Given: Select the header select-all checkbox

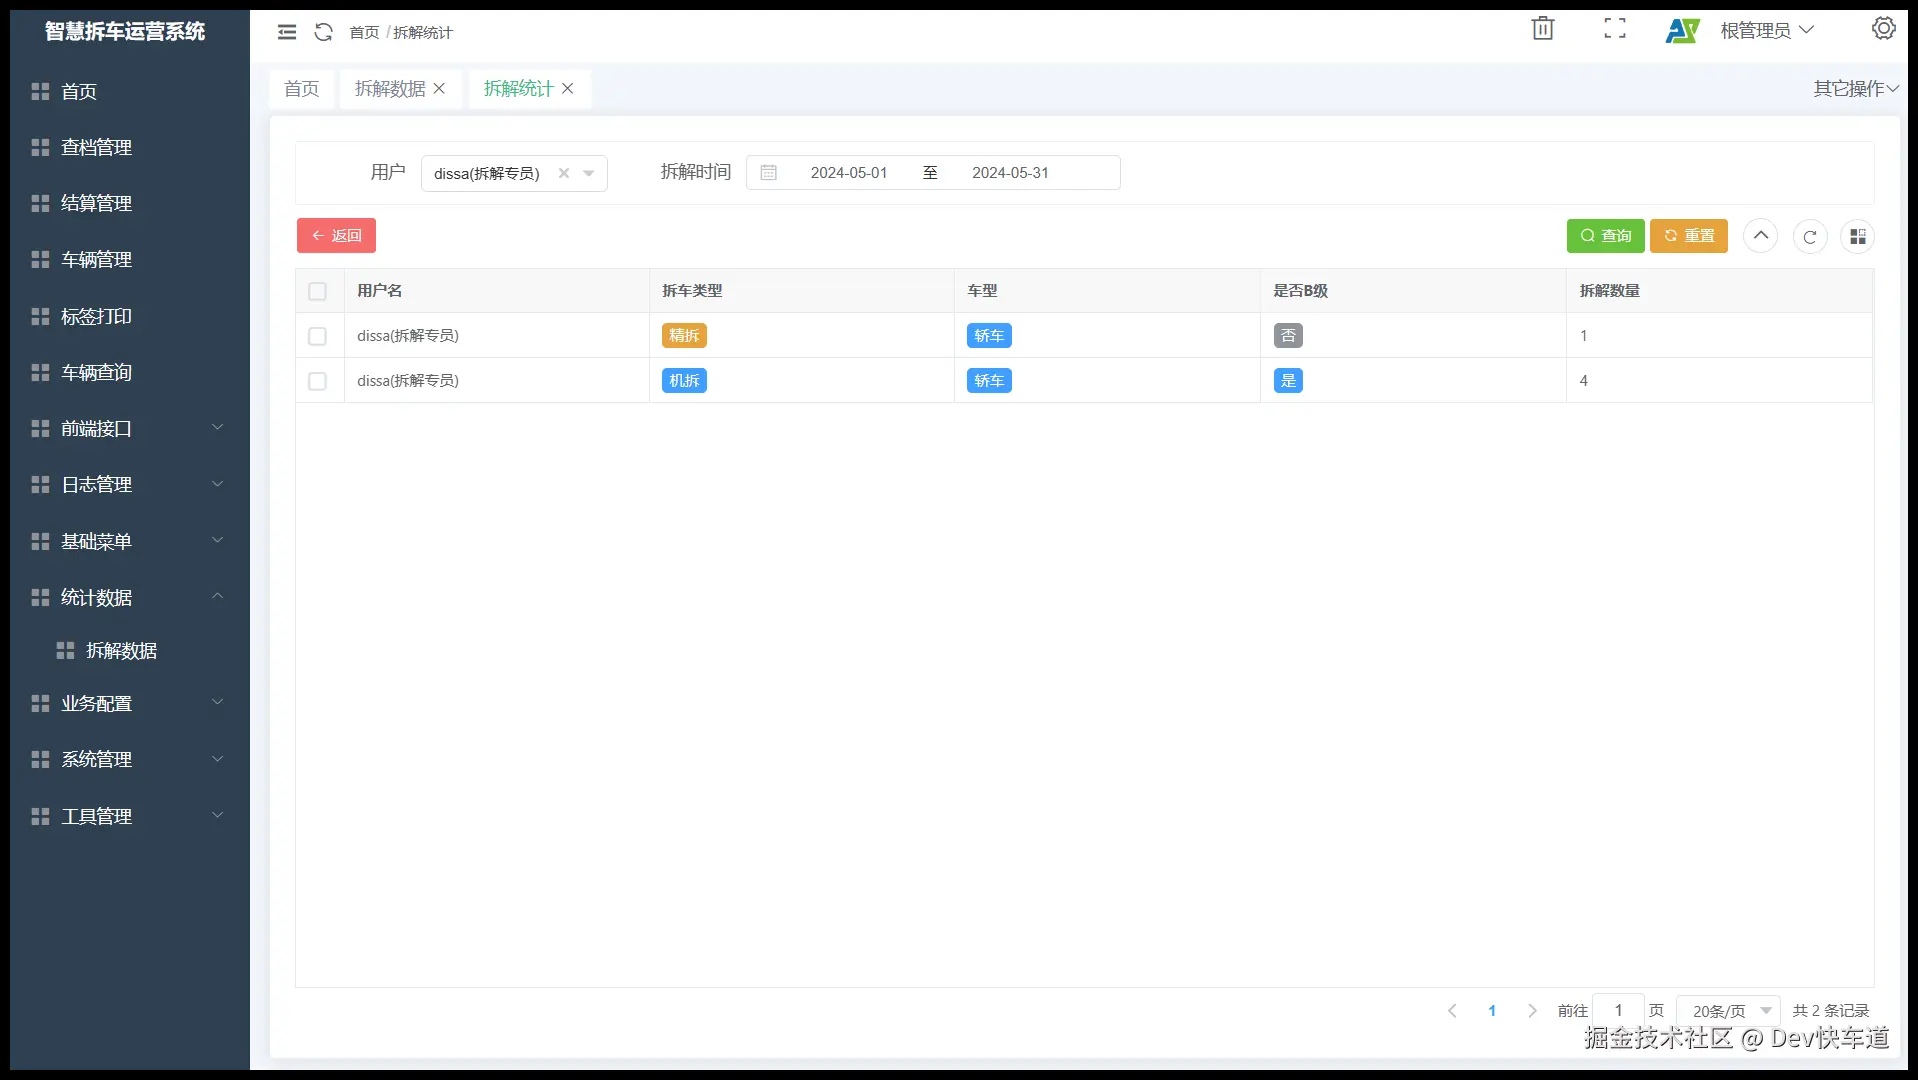Looking at the screenshot, I should (x=318, y=291).
